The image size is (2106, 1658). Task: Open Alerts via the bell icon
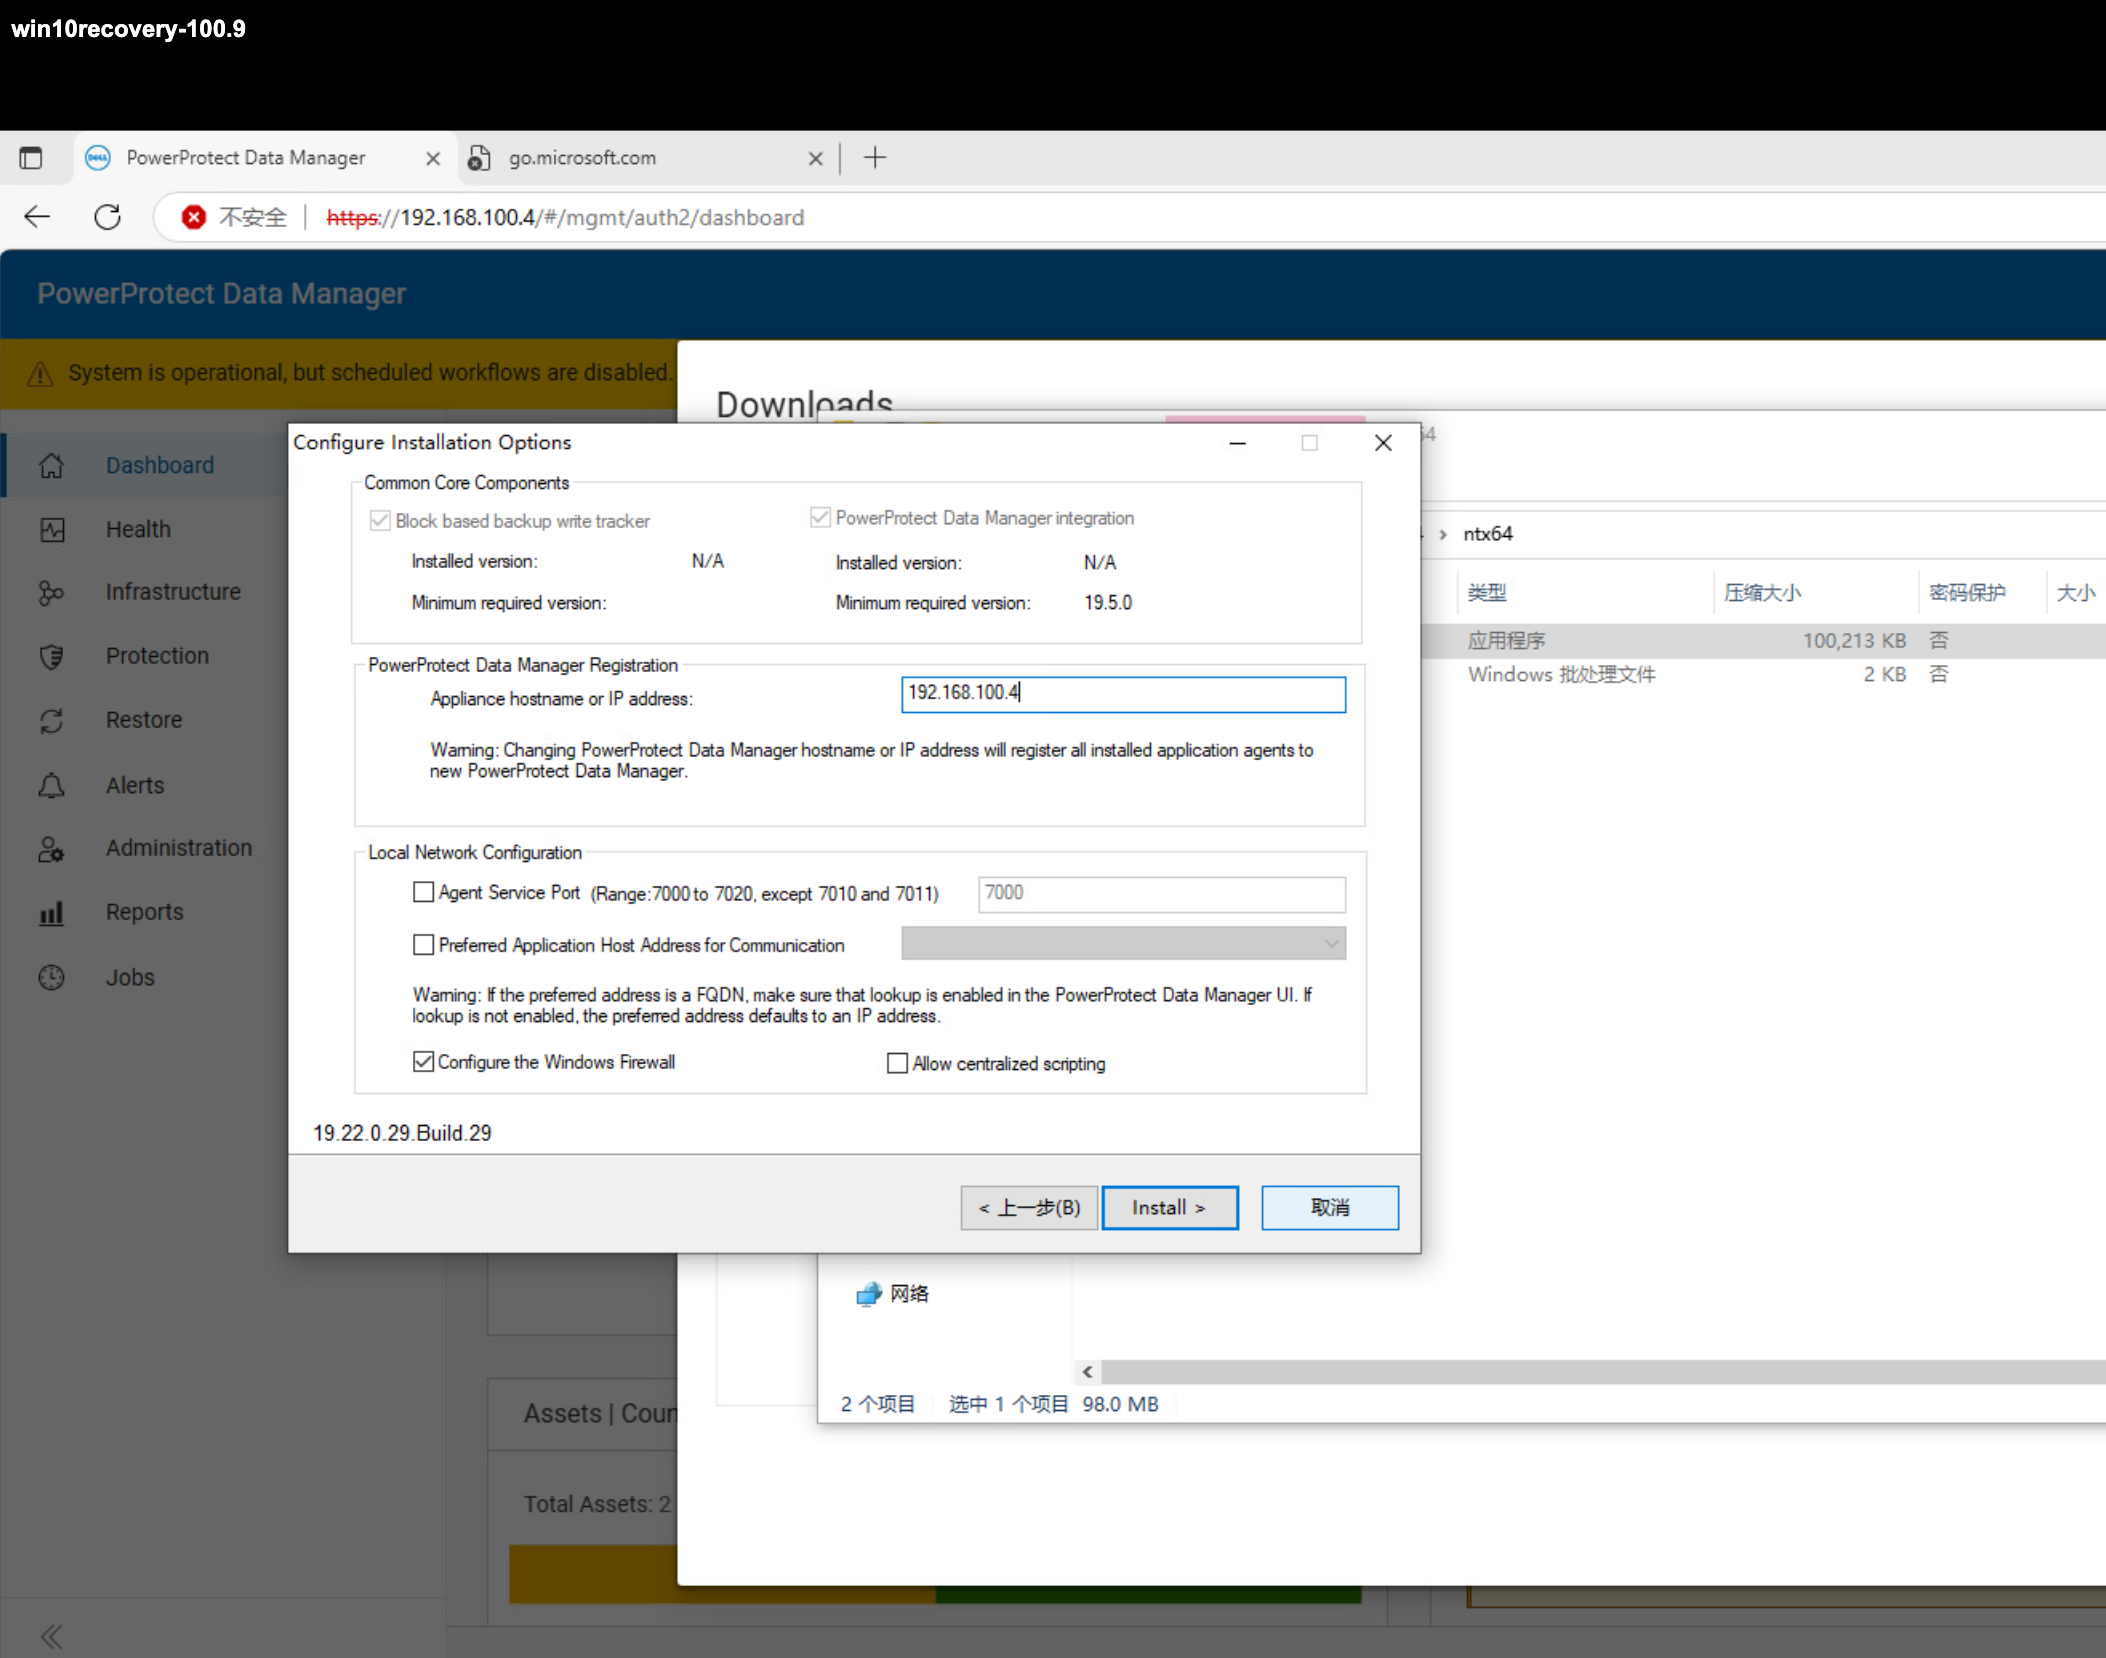tap(51, 786)
